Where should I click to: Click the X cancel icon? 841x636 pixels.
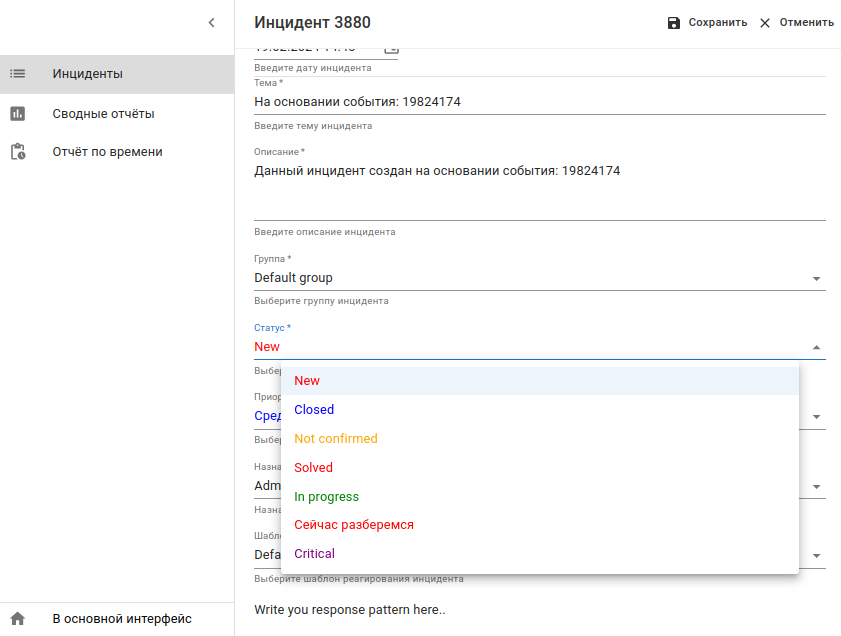pyautogui.click(x=765, y=23)
